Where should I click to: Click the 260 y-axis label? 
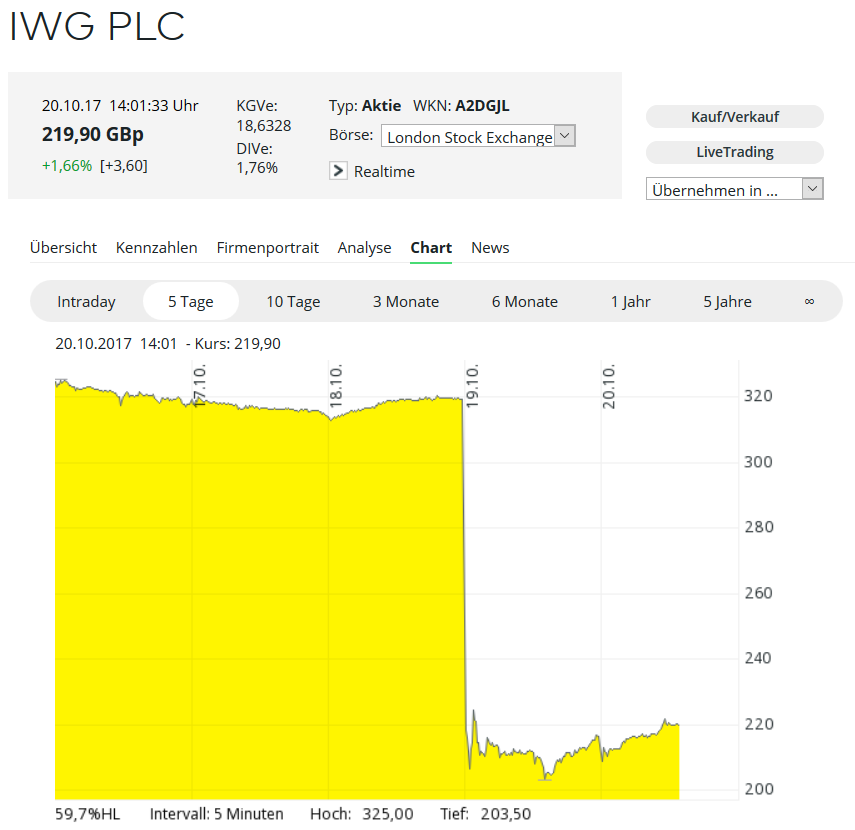[x=758, y=593]
